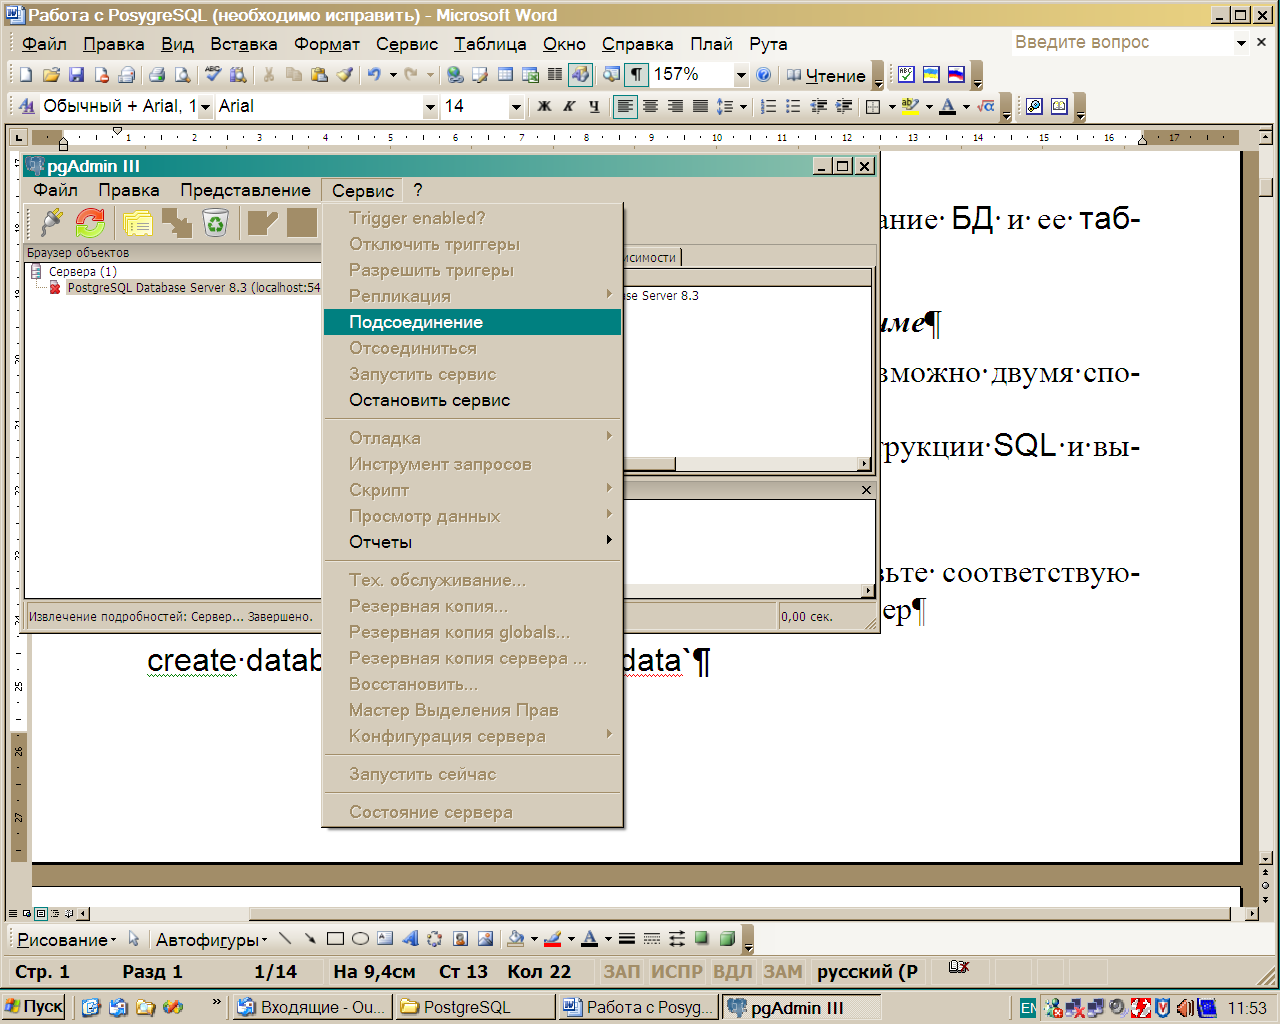Open the style list dropdown arrow

point(205,106)
